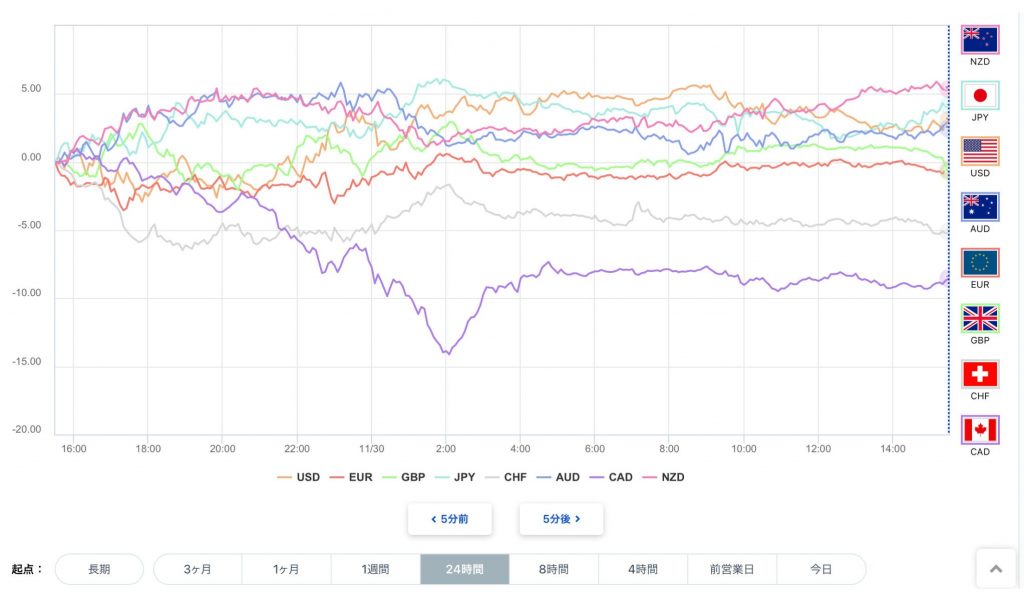This screenshot has width=1024, height=601.
Task: Click the JPY Japan flag icon
Action: (x=980, y=95)
